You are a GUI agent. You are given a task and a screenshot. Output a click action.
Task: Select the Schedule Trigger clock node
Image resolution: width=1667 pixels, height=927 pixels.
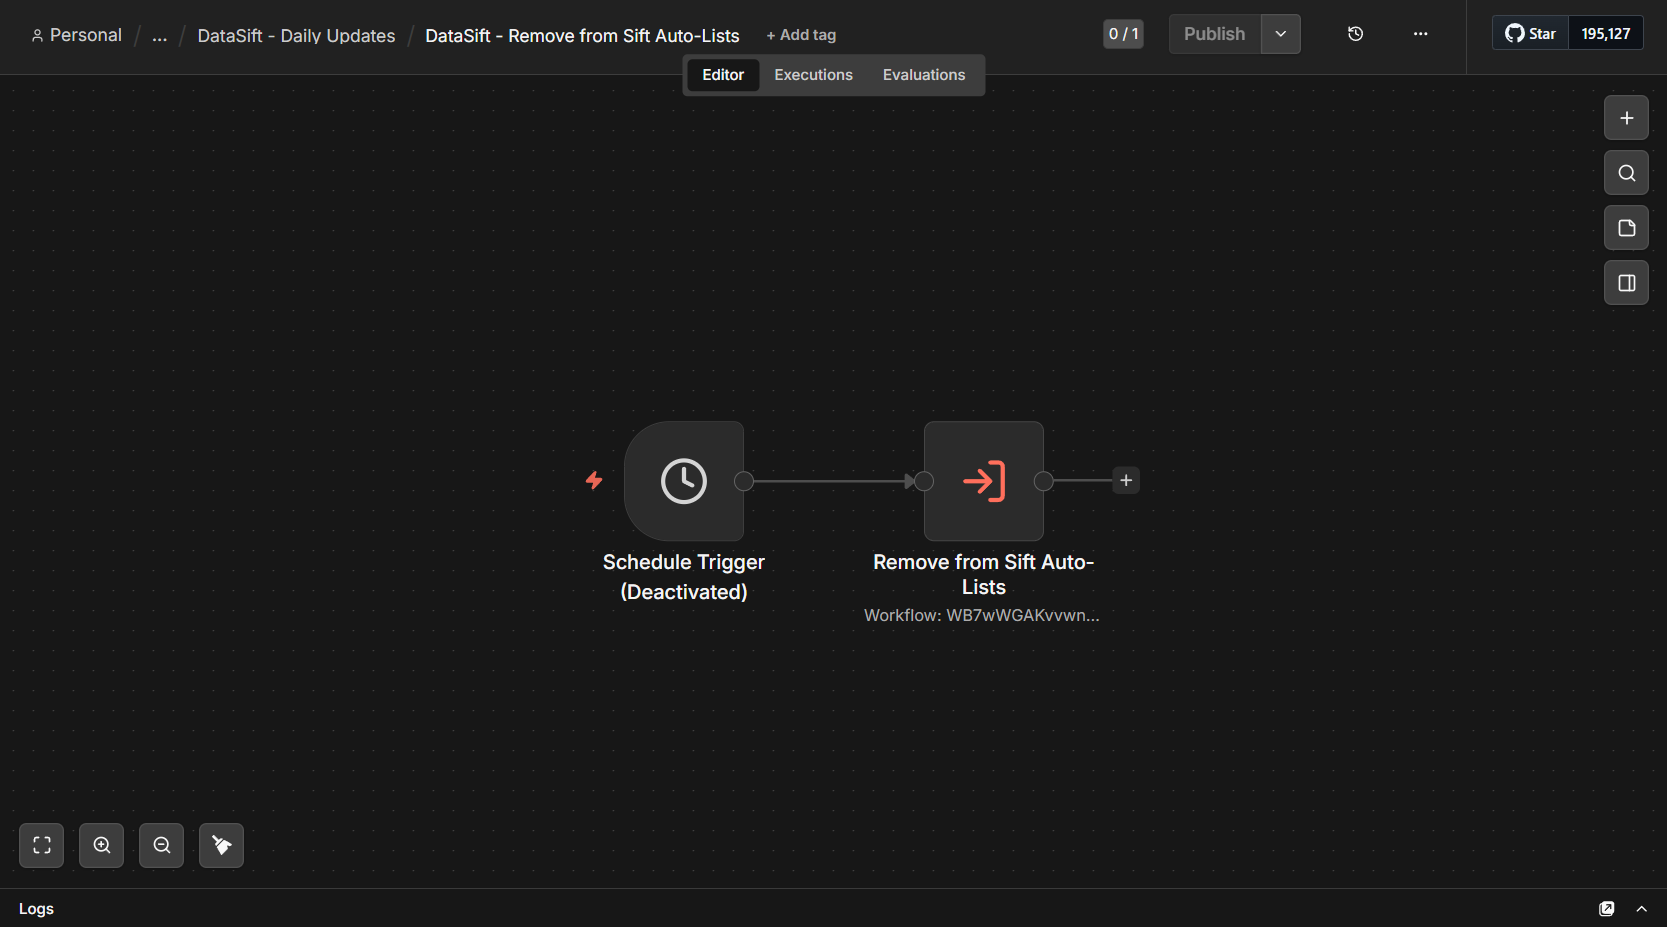[684, 481]
